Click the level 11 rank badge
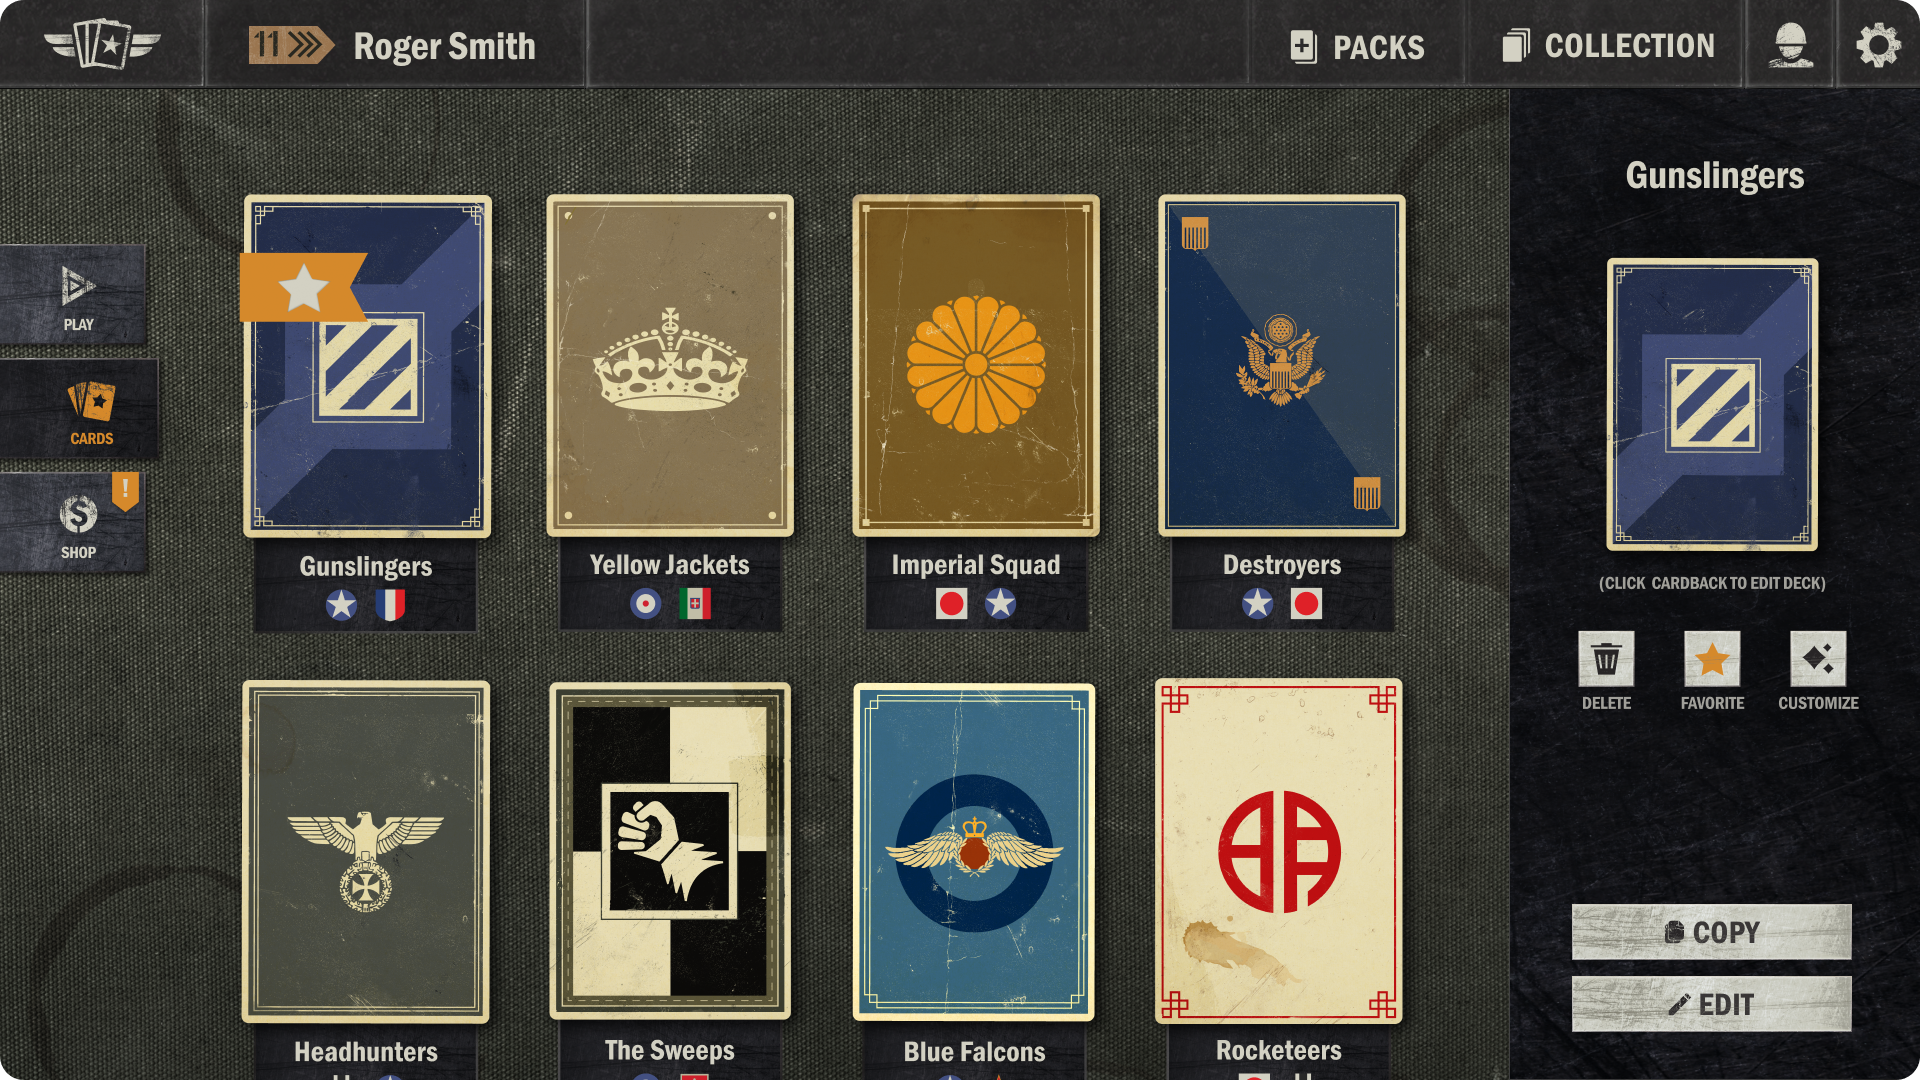 291,45
